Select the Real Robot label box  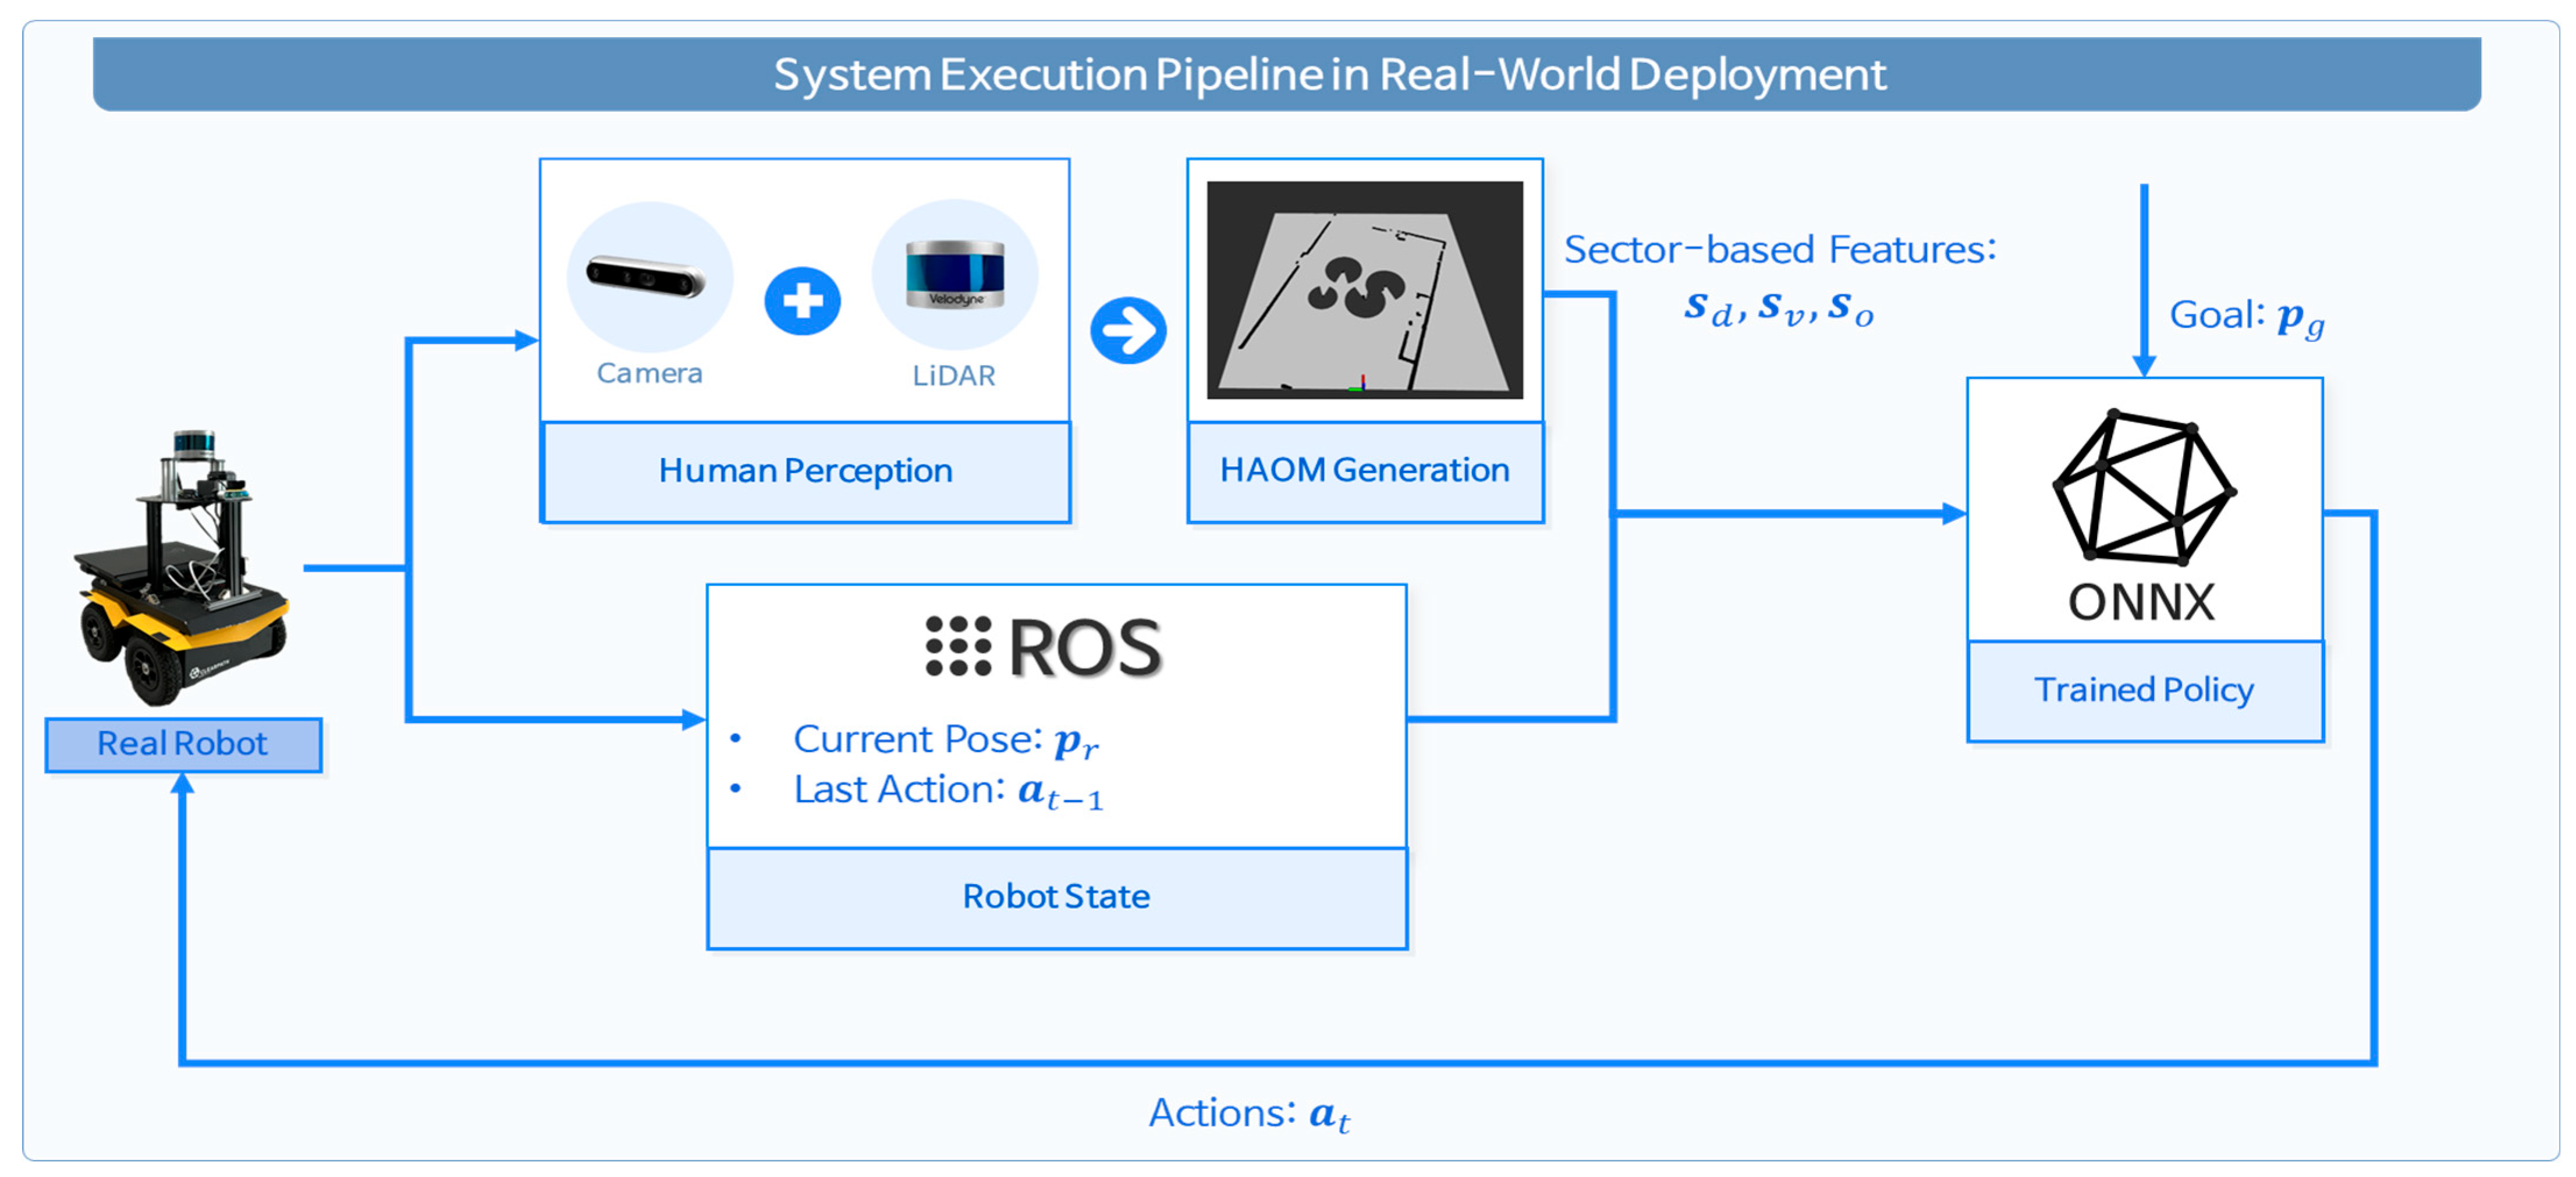coord(183,744)
